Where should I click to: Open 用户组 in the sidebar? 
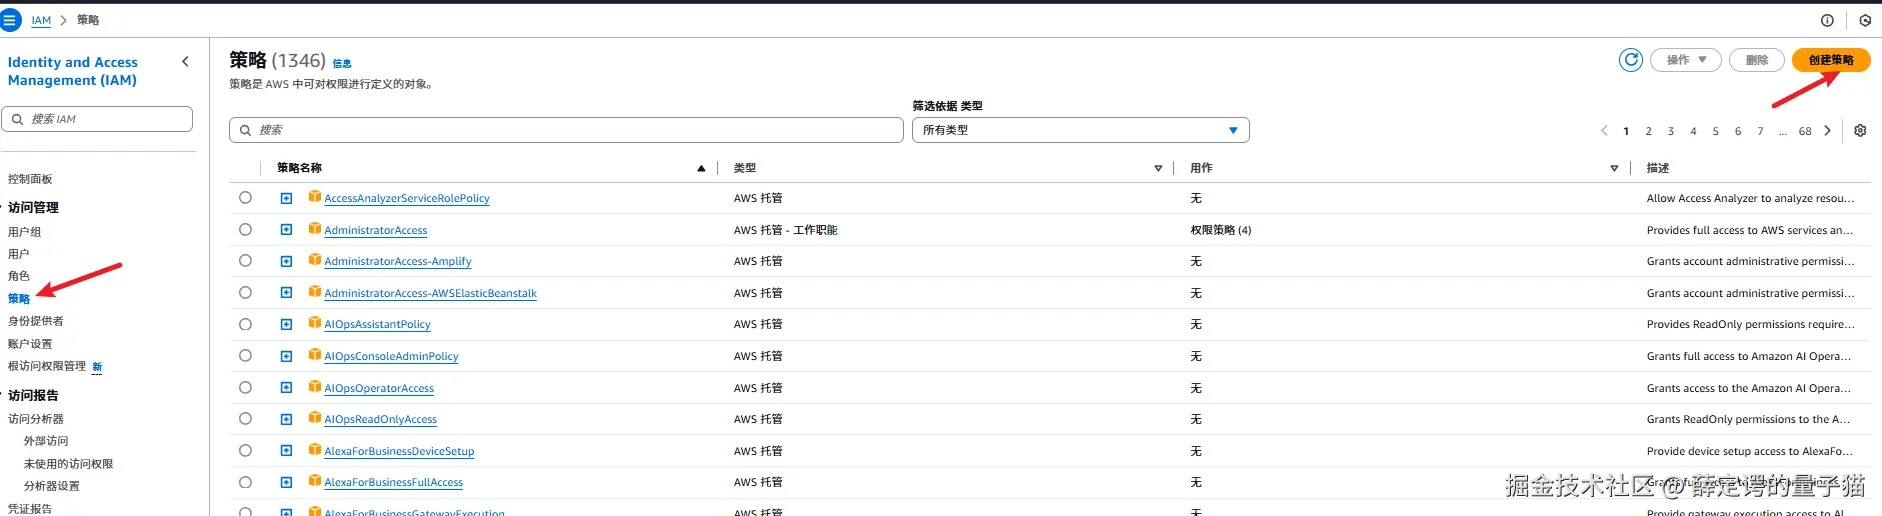[x=24, y=232]
